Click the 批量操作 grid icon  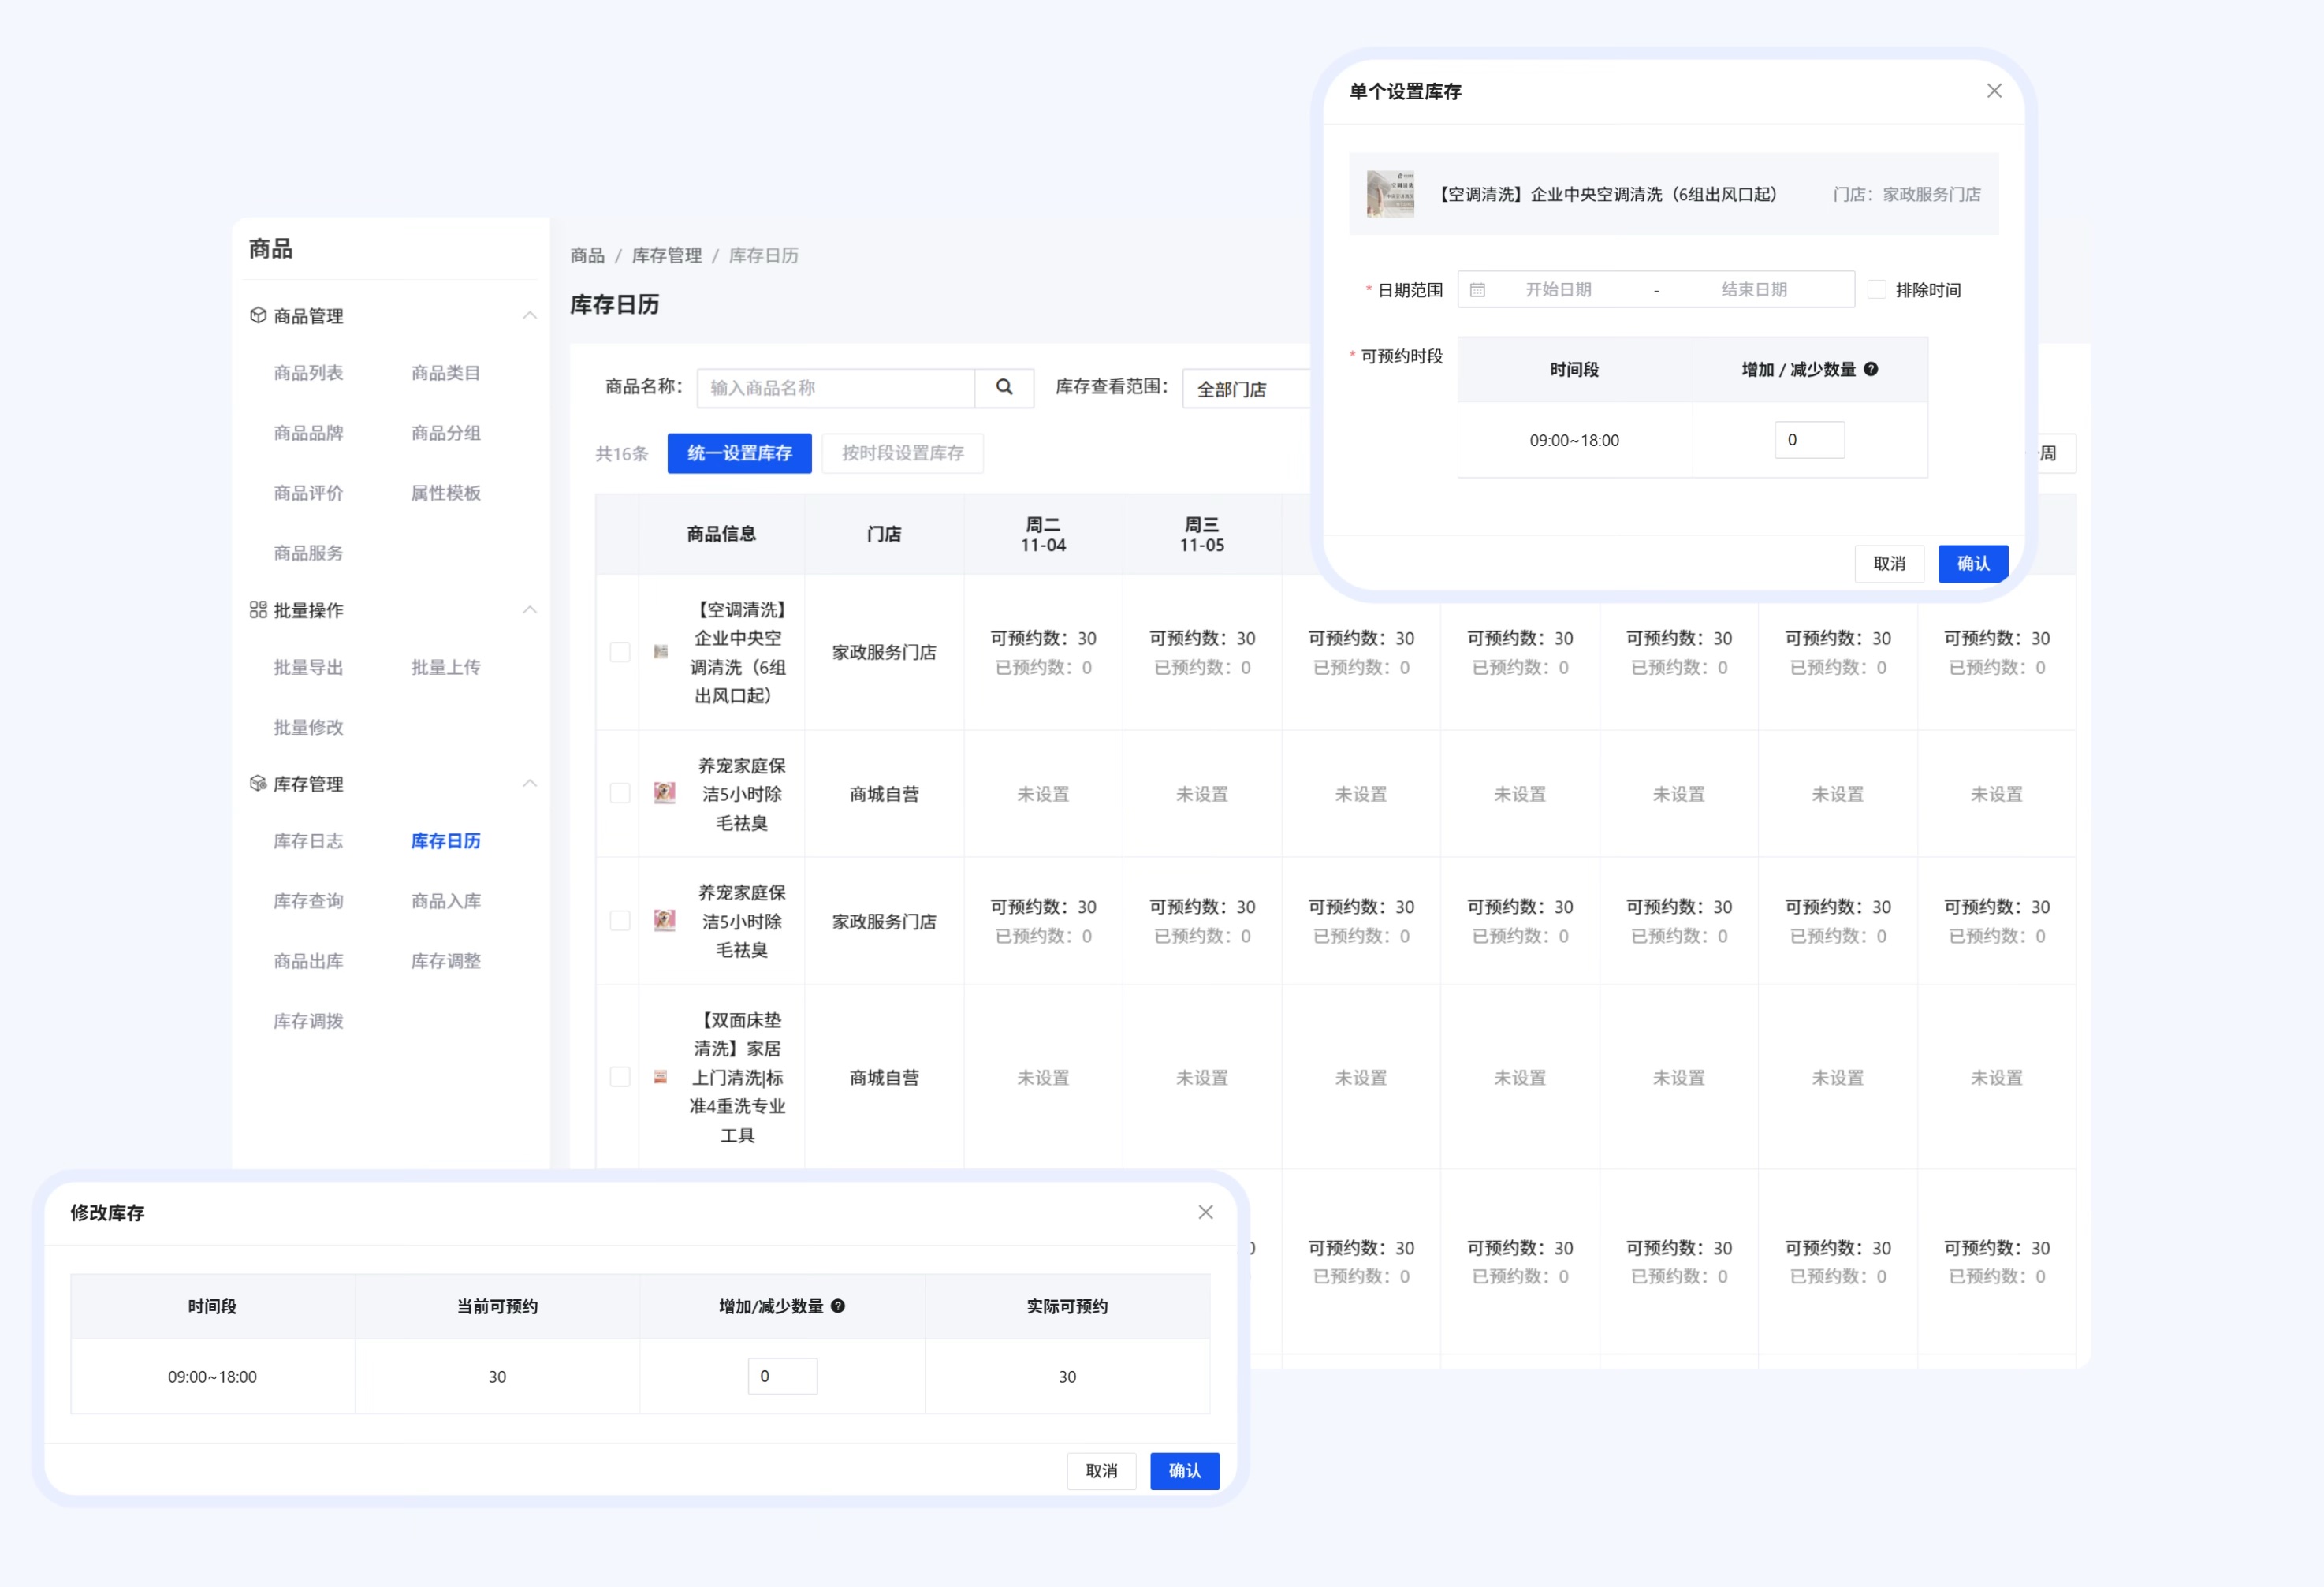pos(258,609)
